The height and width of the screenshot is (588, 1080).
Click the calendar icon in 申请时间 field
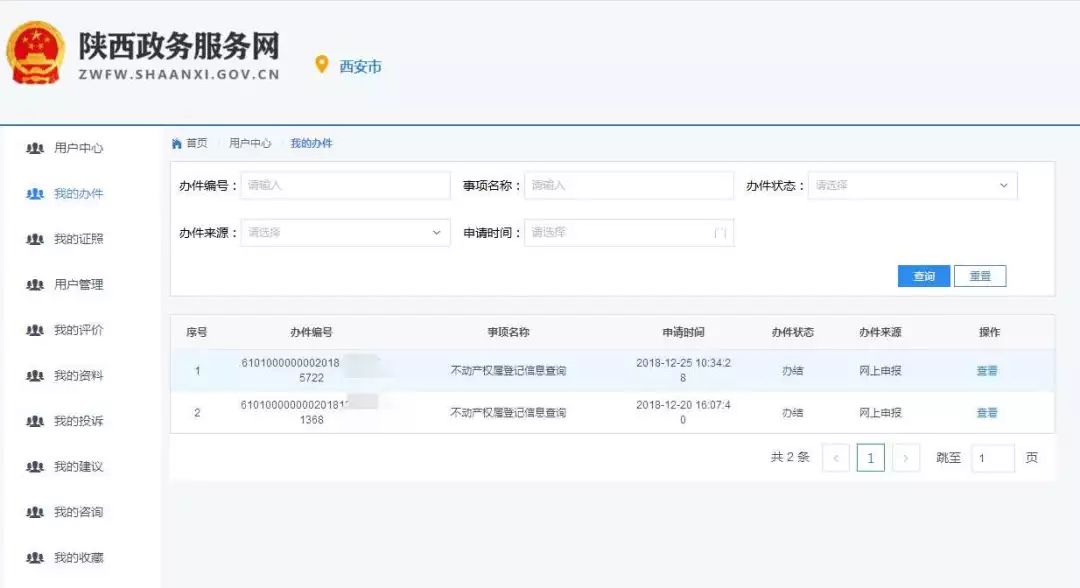point(719,233)
